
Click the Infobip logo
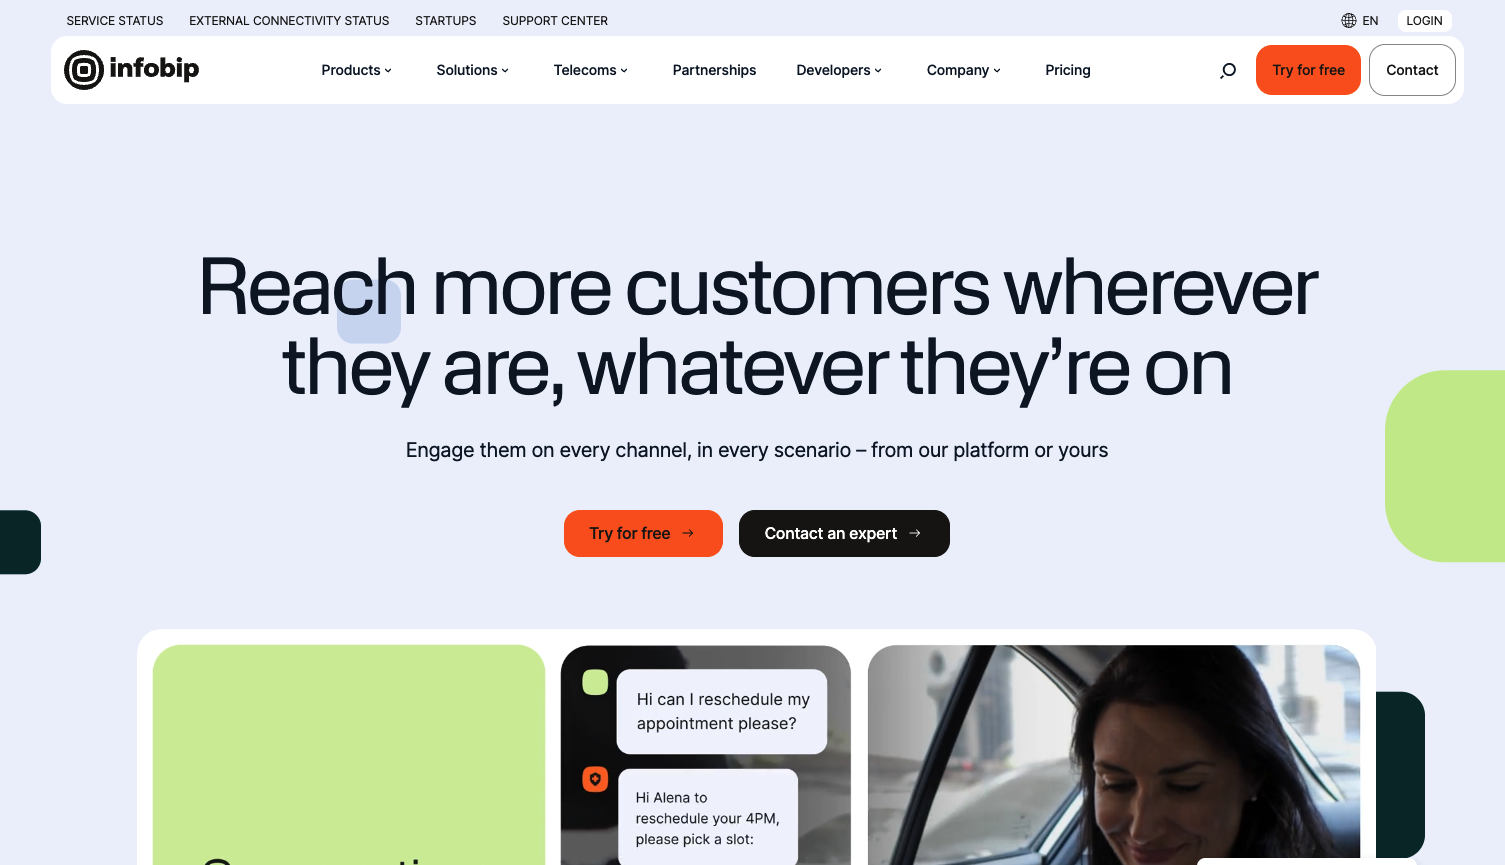pos(132,70)
